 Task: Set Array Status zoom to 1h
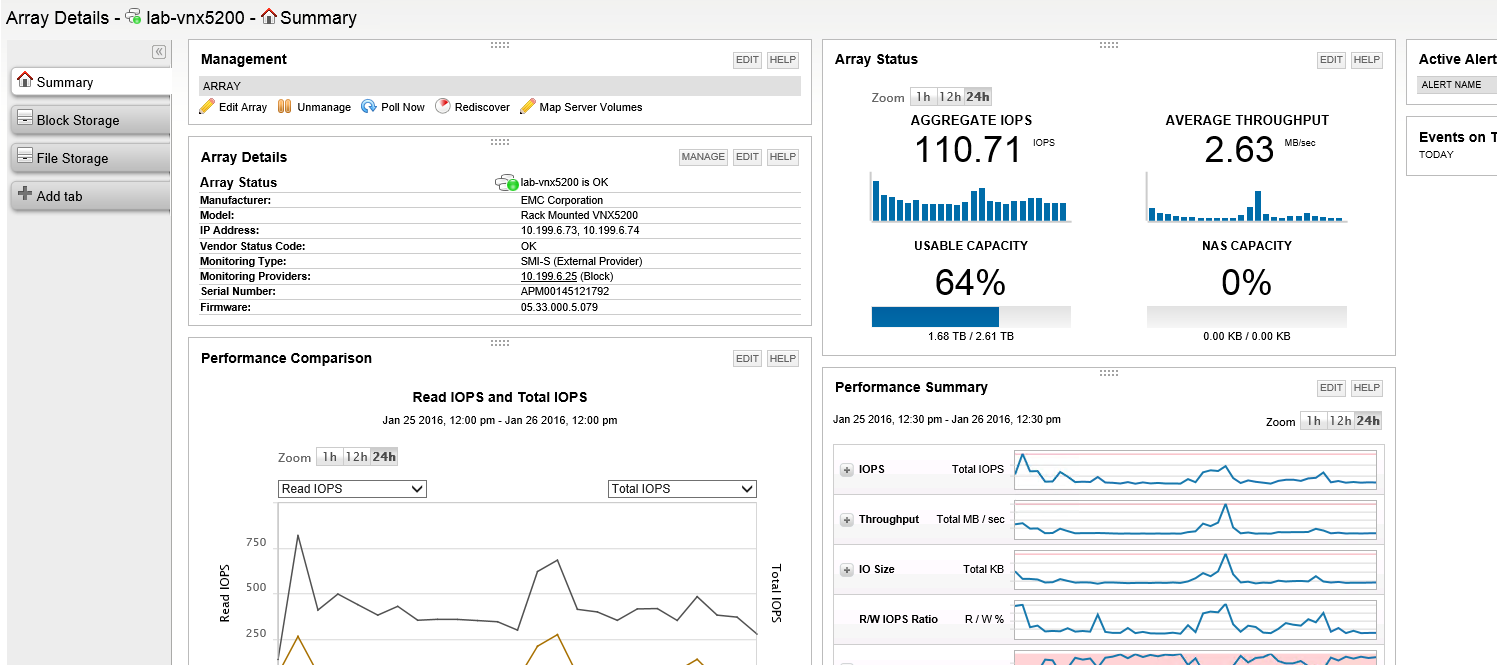click(923, 97)
